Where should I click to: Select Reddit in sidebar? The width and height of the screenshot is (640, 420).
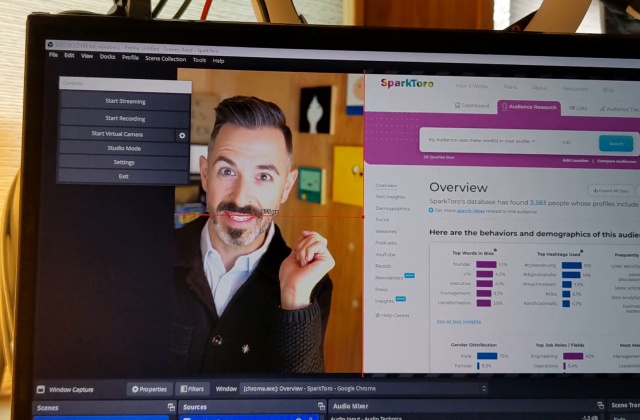click(x=383, y=266)
